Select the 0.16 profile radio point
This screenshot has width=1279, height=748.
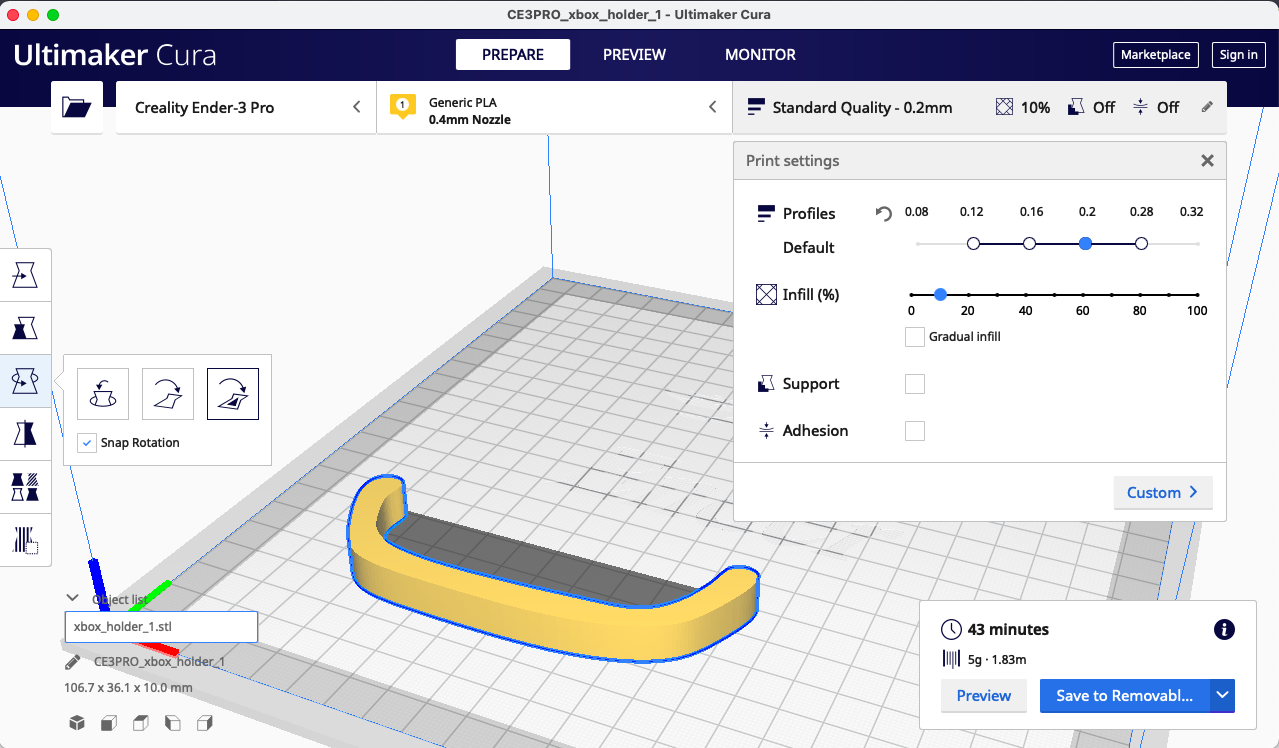1029,243
